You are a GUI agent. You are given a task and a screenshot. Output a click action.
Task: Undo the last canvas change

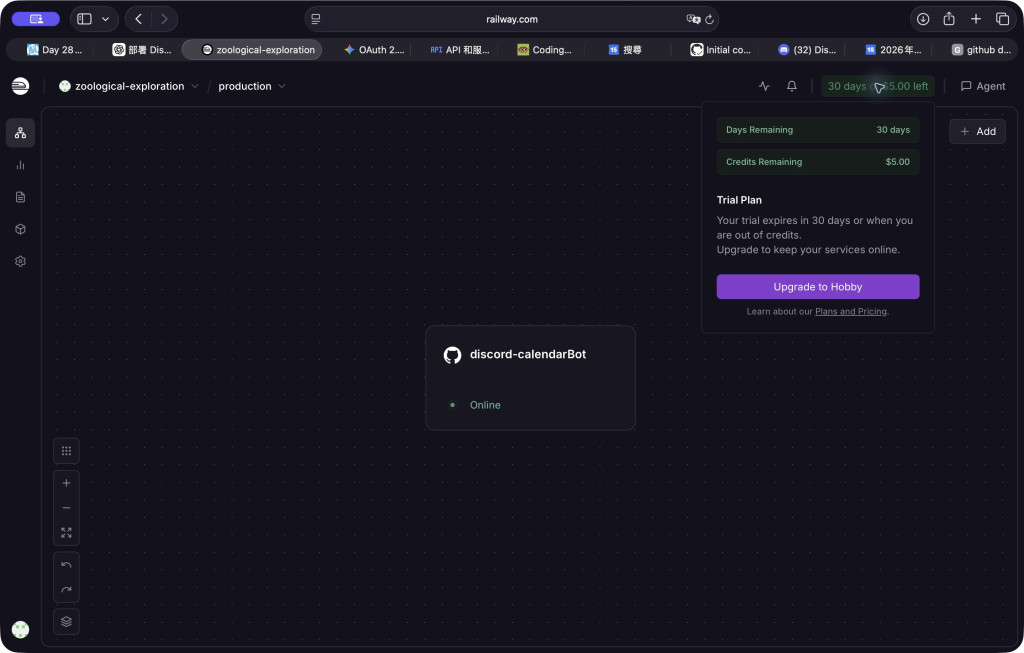(66, 565)
